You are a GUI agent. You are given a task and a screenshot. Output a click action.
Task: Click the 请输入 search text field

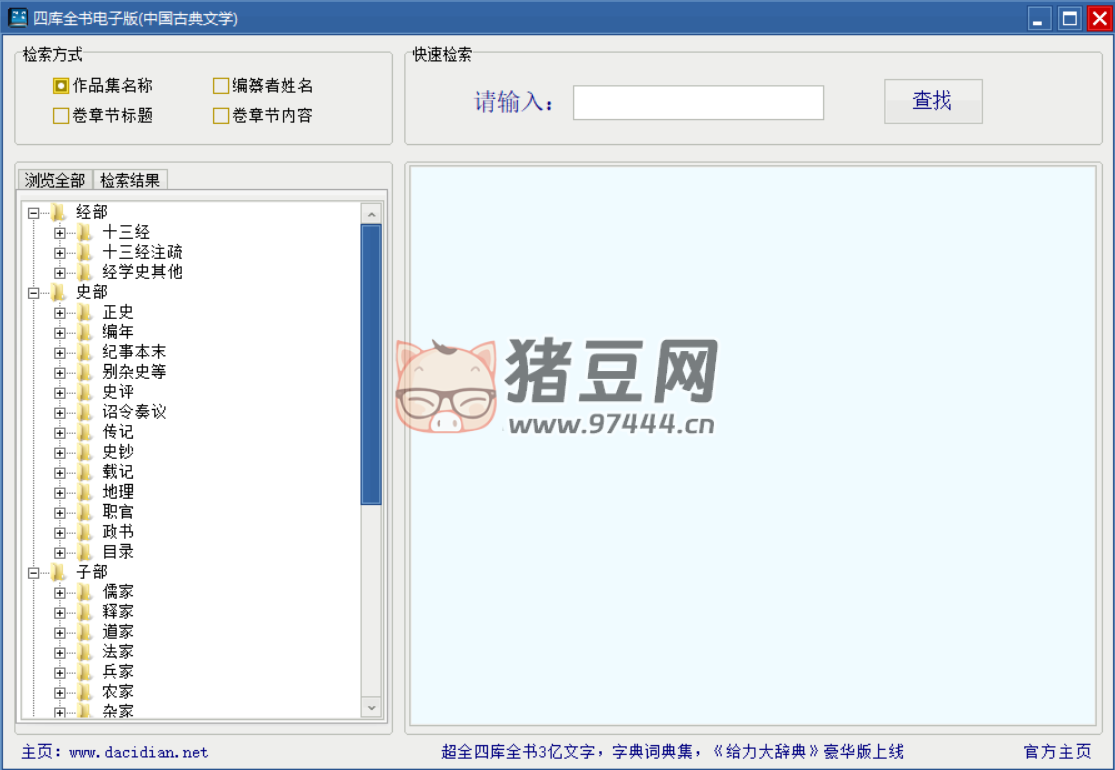(698, 102)
